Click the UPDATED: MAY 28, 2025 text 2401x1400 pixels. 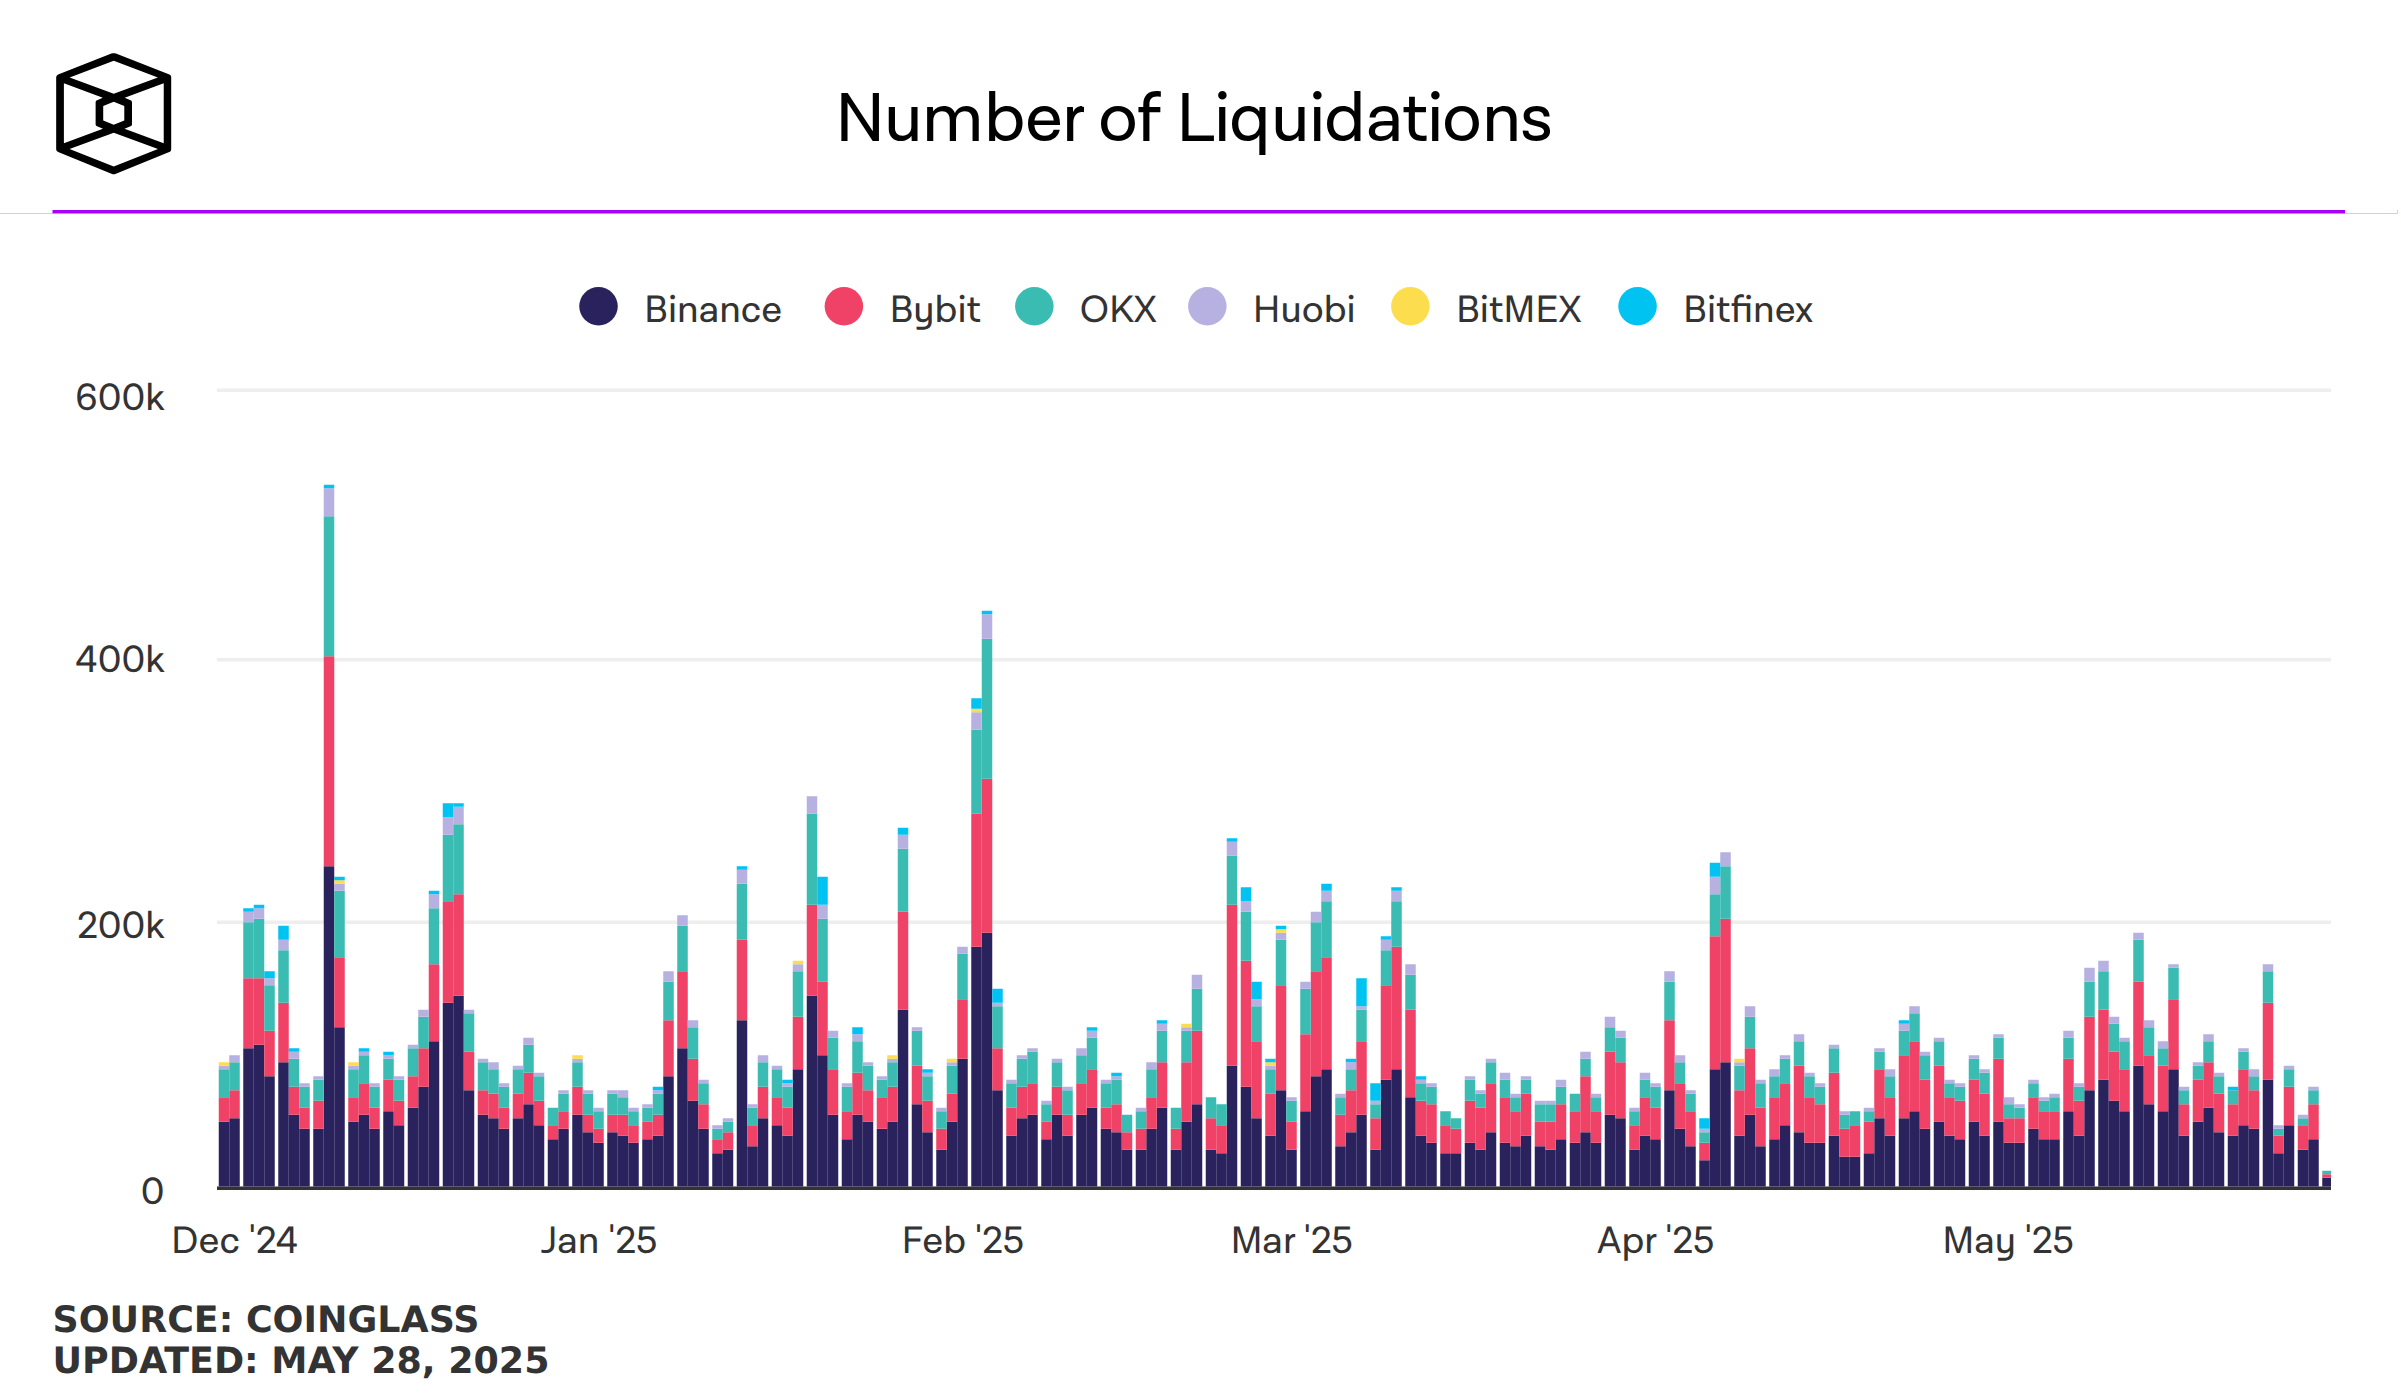tap(301, 1361)
